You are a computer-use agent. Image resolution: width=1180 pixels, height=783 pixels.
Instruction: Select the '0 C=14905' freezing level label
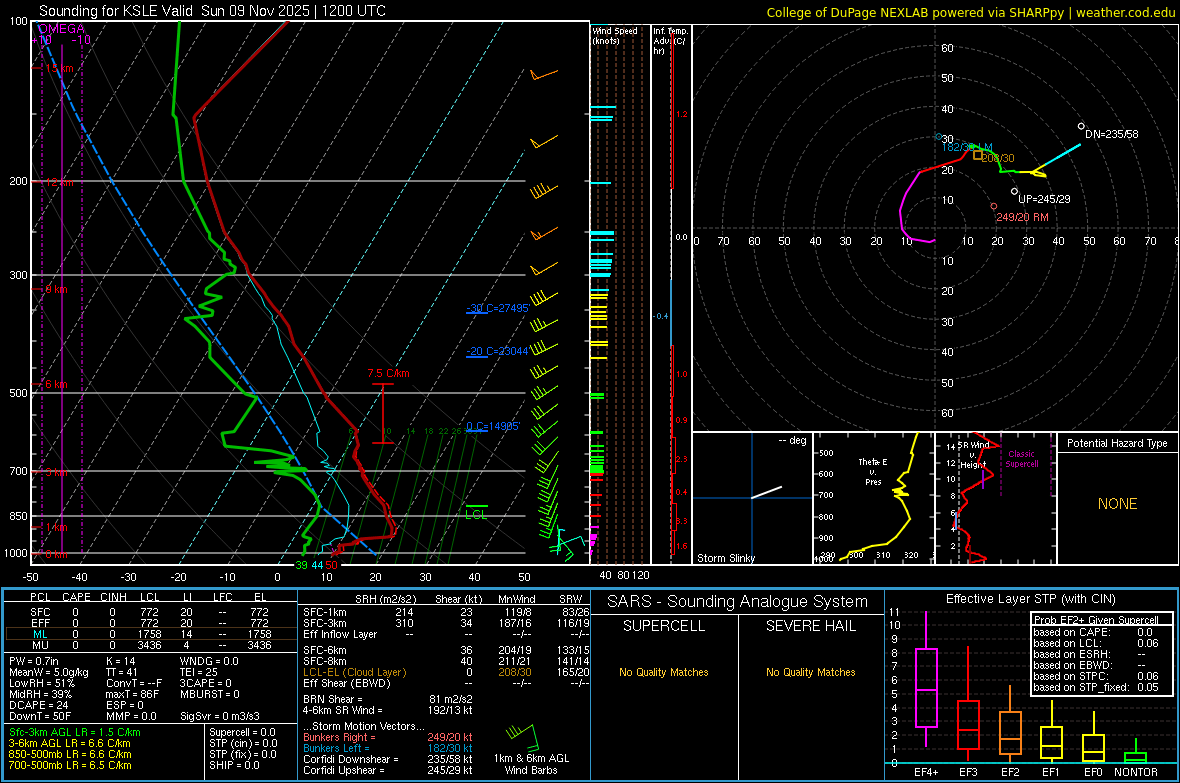click(493, 426)
